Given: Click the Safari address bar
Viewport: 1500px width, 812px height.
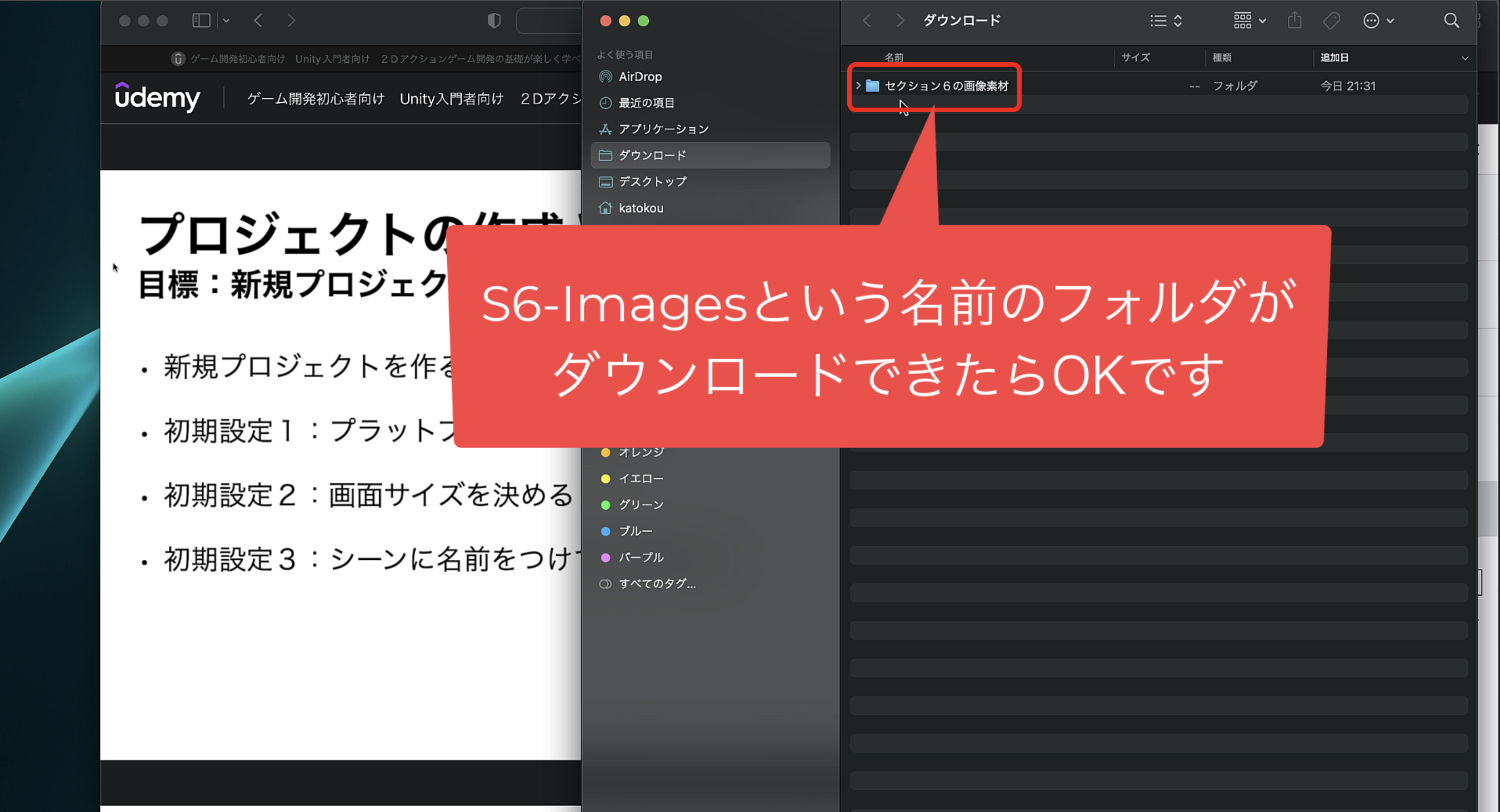Looking at the screenshot, I should (550, 20).
